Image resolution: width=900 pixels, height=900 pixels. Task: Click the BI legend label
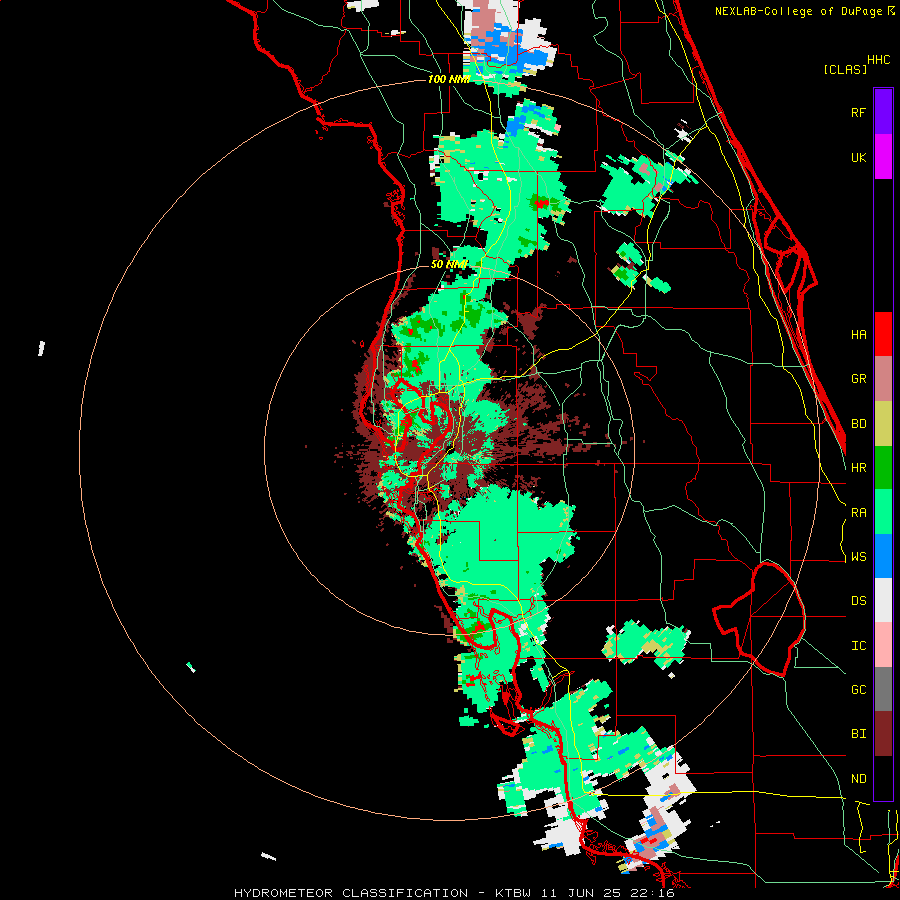(858, 734)
